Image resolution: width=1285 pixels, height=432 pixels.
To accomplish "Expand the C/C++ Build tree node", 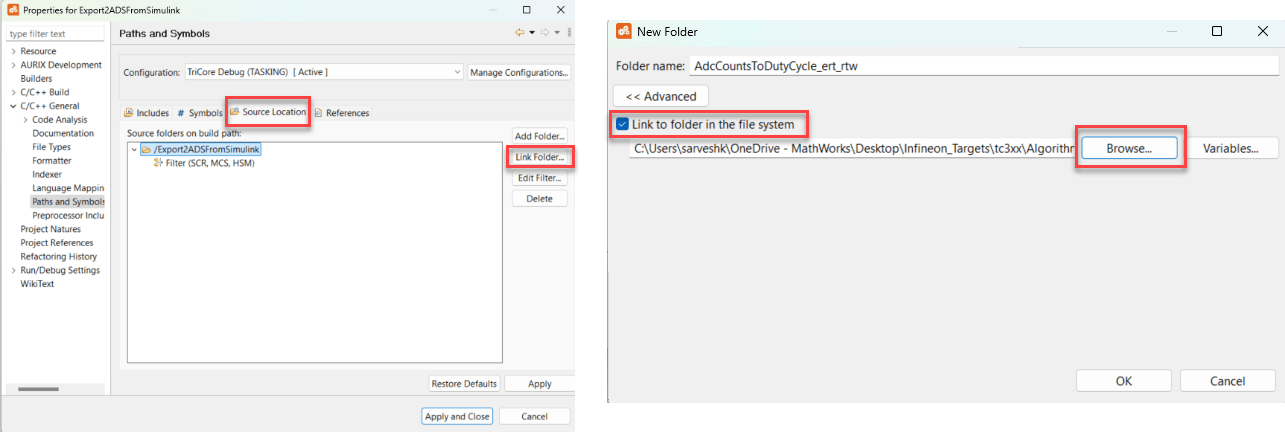I will [13, 93].
